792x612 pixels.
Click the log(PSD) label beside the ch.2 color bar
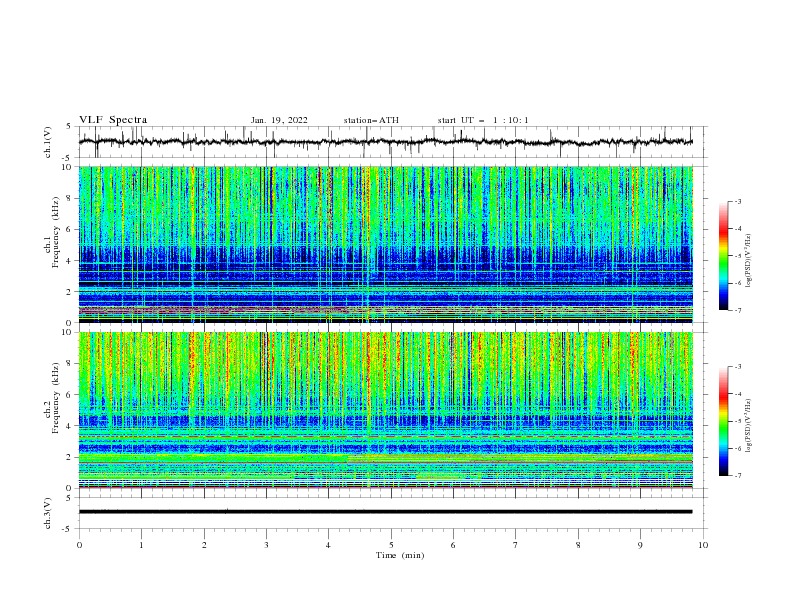748,426
